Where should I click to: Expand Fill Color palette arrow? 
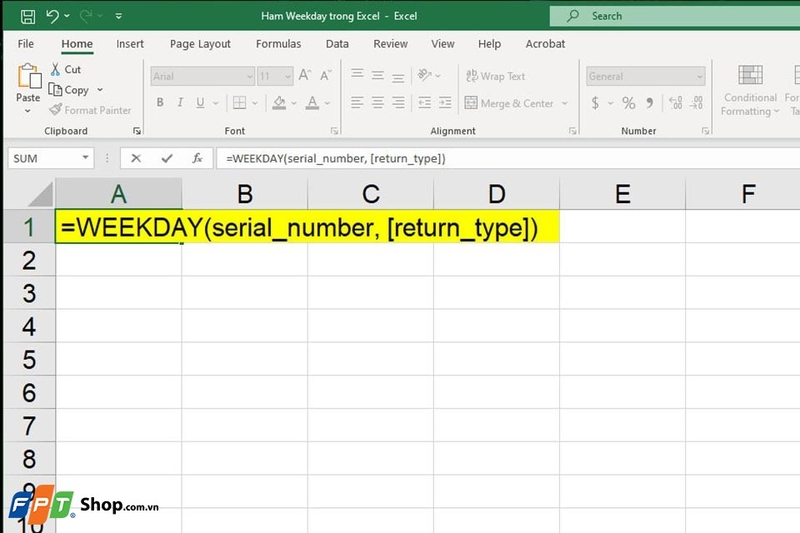pyautogui.click(x=294, y=103)
